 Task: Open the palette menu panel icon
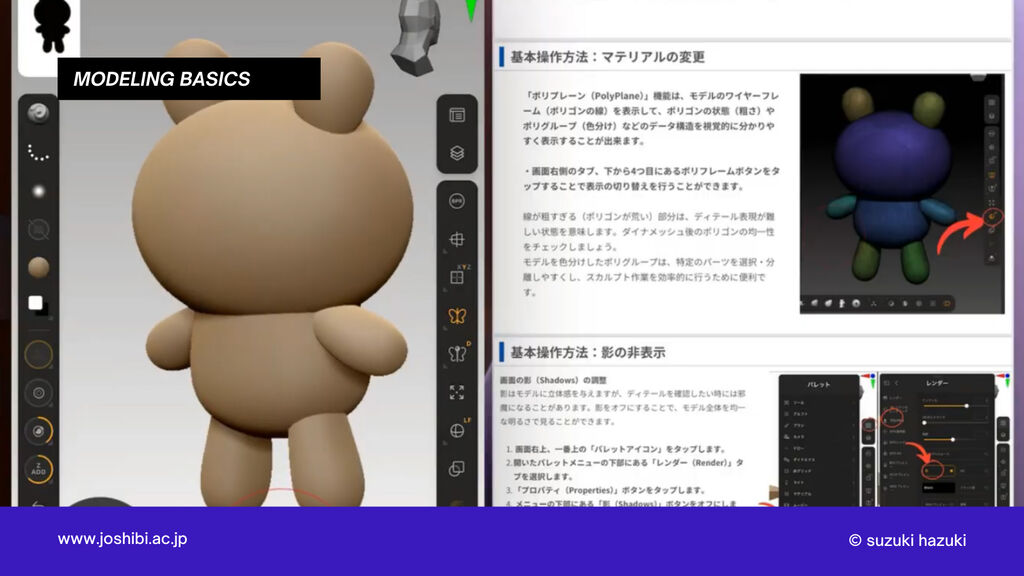tap(457, 115)
